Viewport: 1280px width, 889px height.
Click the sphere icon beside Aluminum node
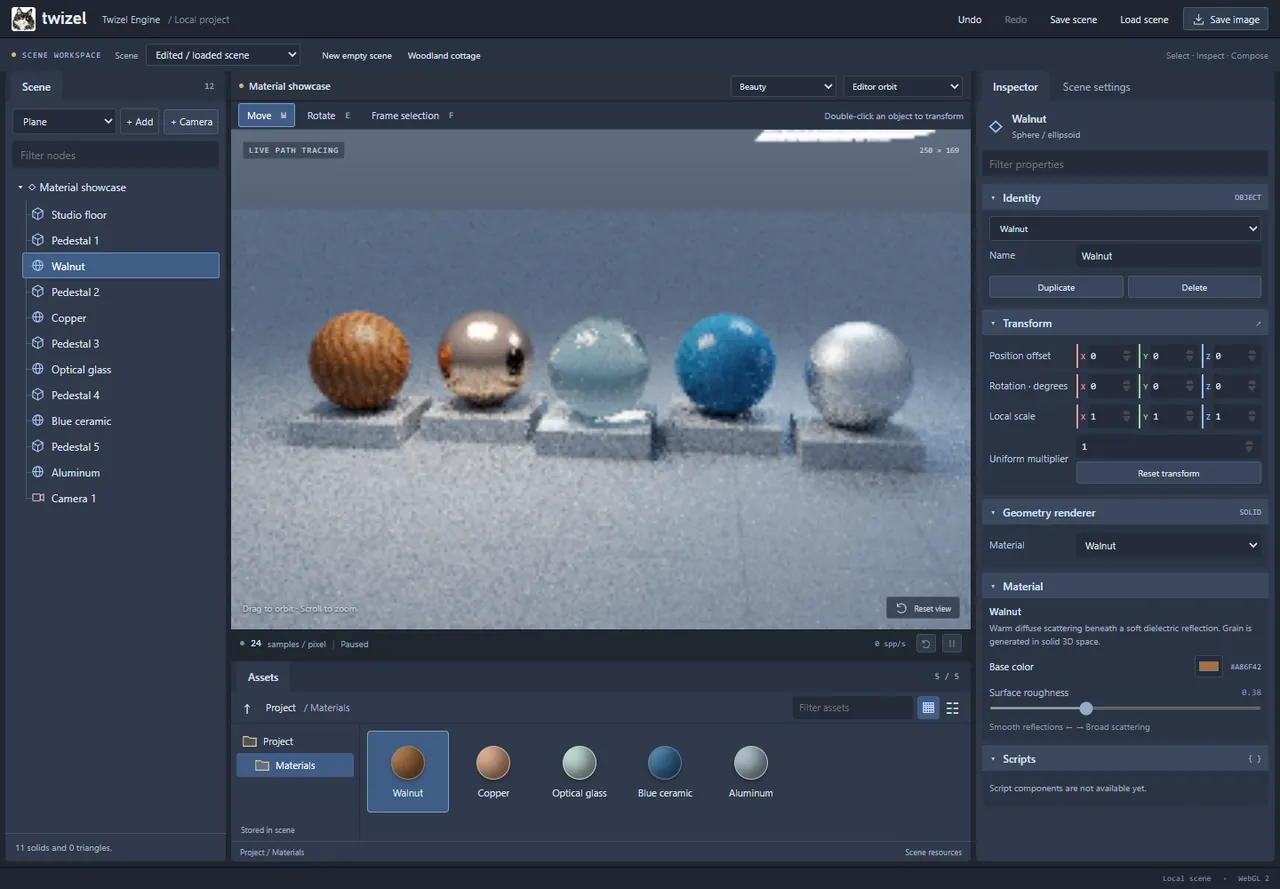(38, 472)
